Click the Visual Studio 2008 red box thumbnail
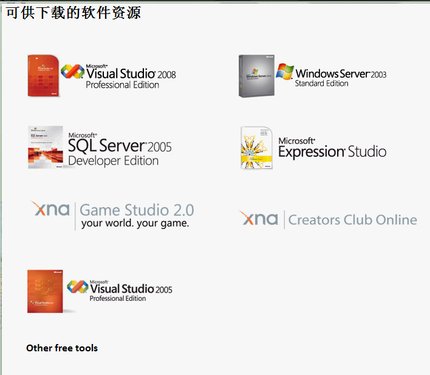The image size is (430, 375). coord(43,76)
